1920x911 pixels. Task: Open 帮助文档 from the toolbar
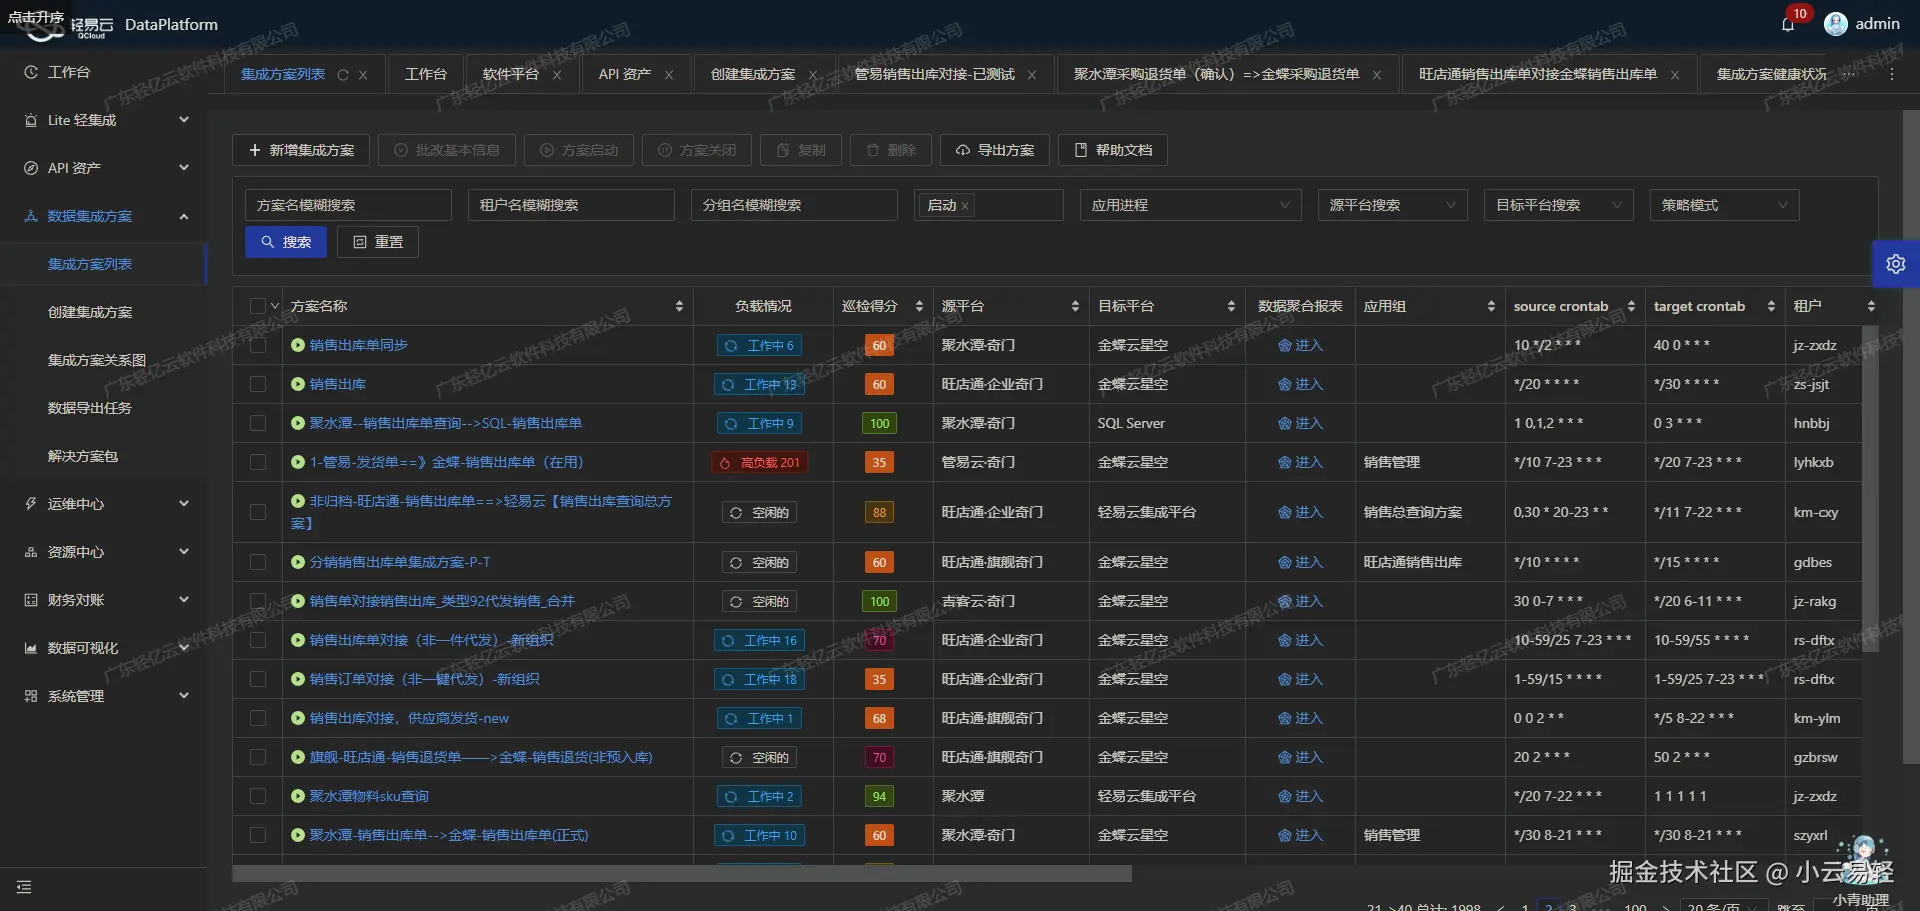click(x=1111, y=150)
